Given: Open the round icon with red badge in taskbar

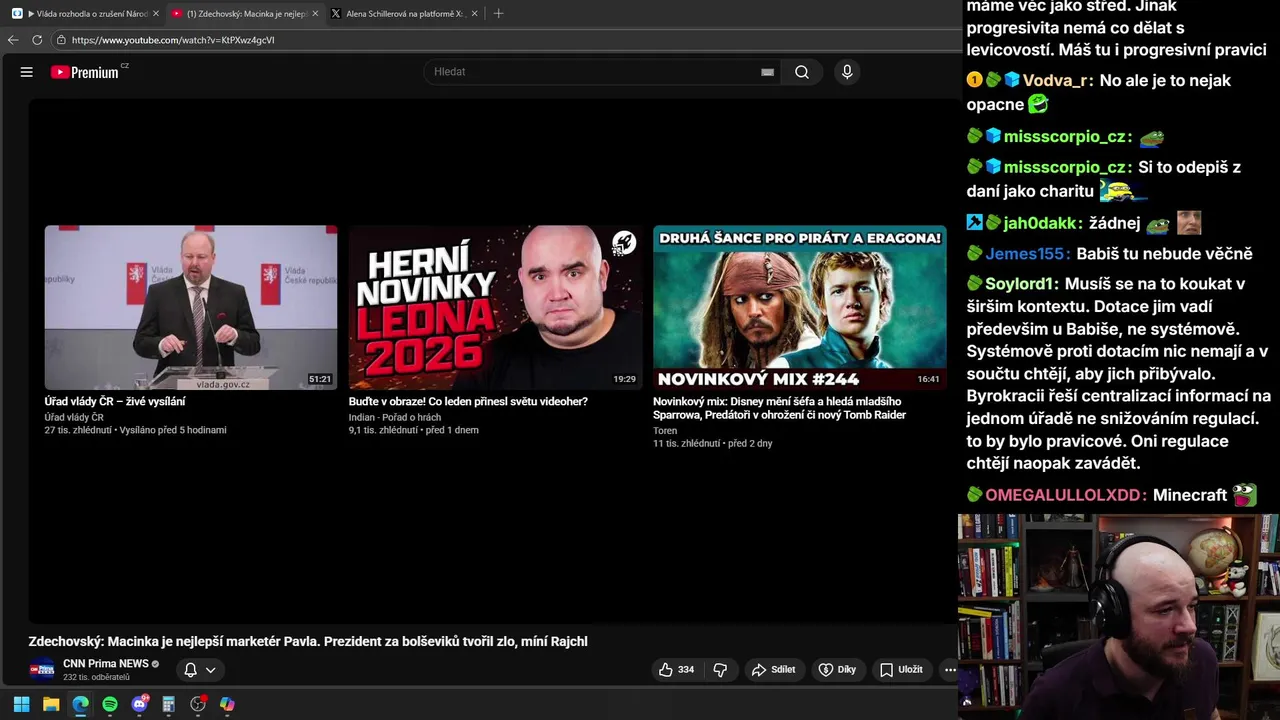Looking at the screenshot, I should click(x=198, y=704).
